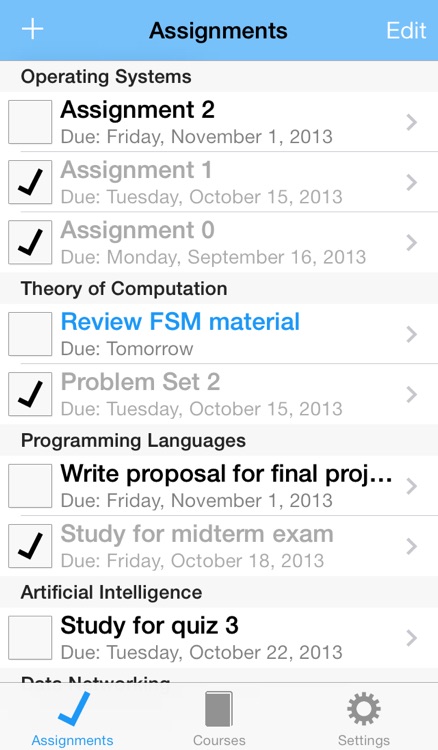Tap the Edit button
Viewport: 438px width, 750px height.
(x=406, y=30)
